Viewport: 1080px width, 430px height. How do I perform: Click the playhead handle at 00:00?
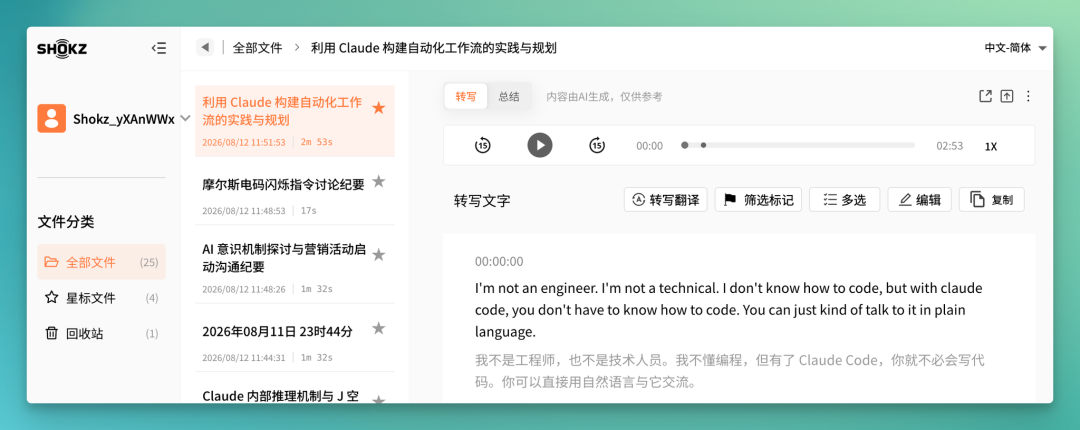685,145
